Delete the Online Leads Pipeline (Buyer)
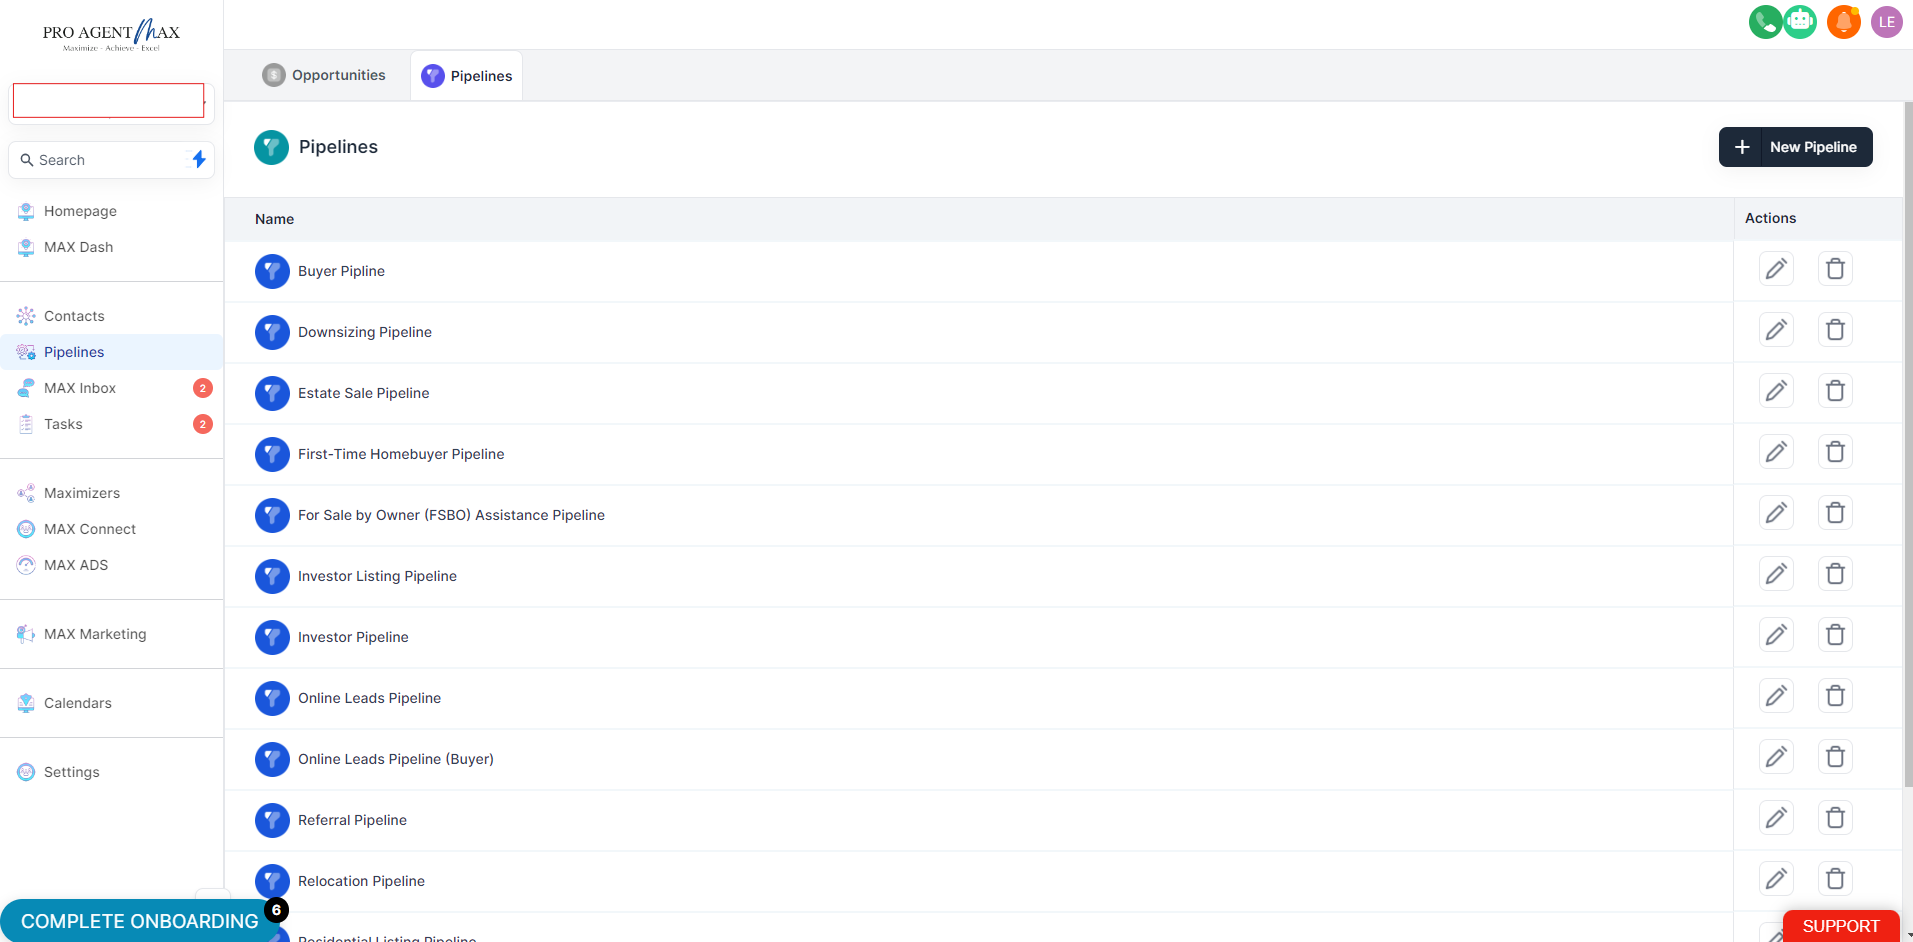Screen dimensions: 1913x942 [x=1835, y=757]
